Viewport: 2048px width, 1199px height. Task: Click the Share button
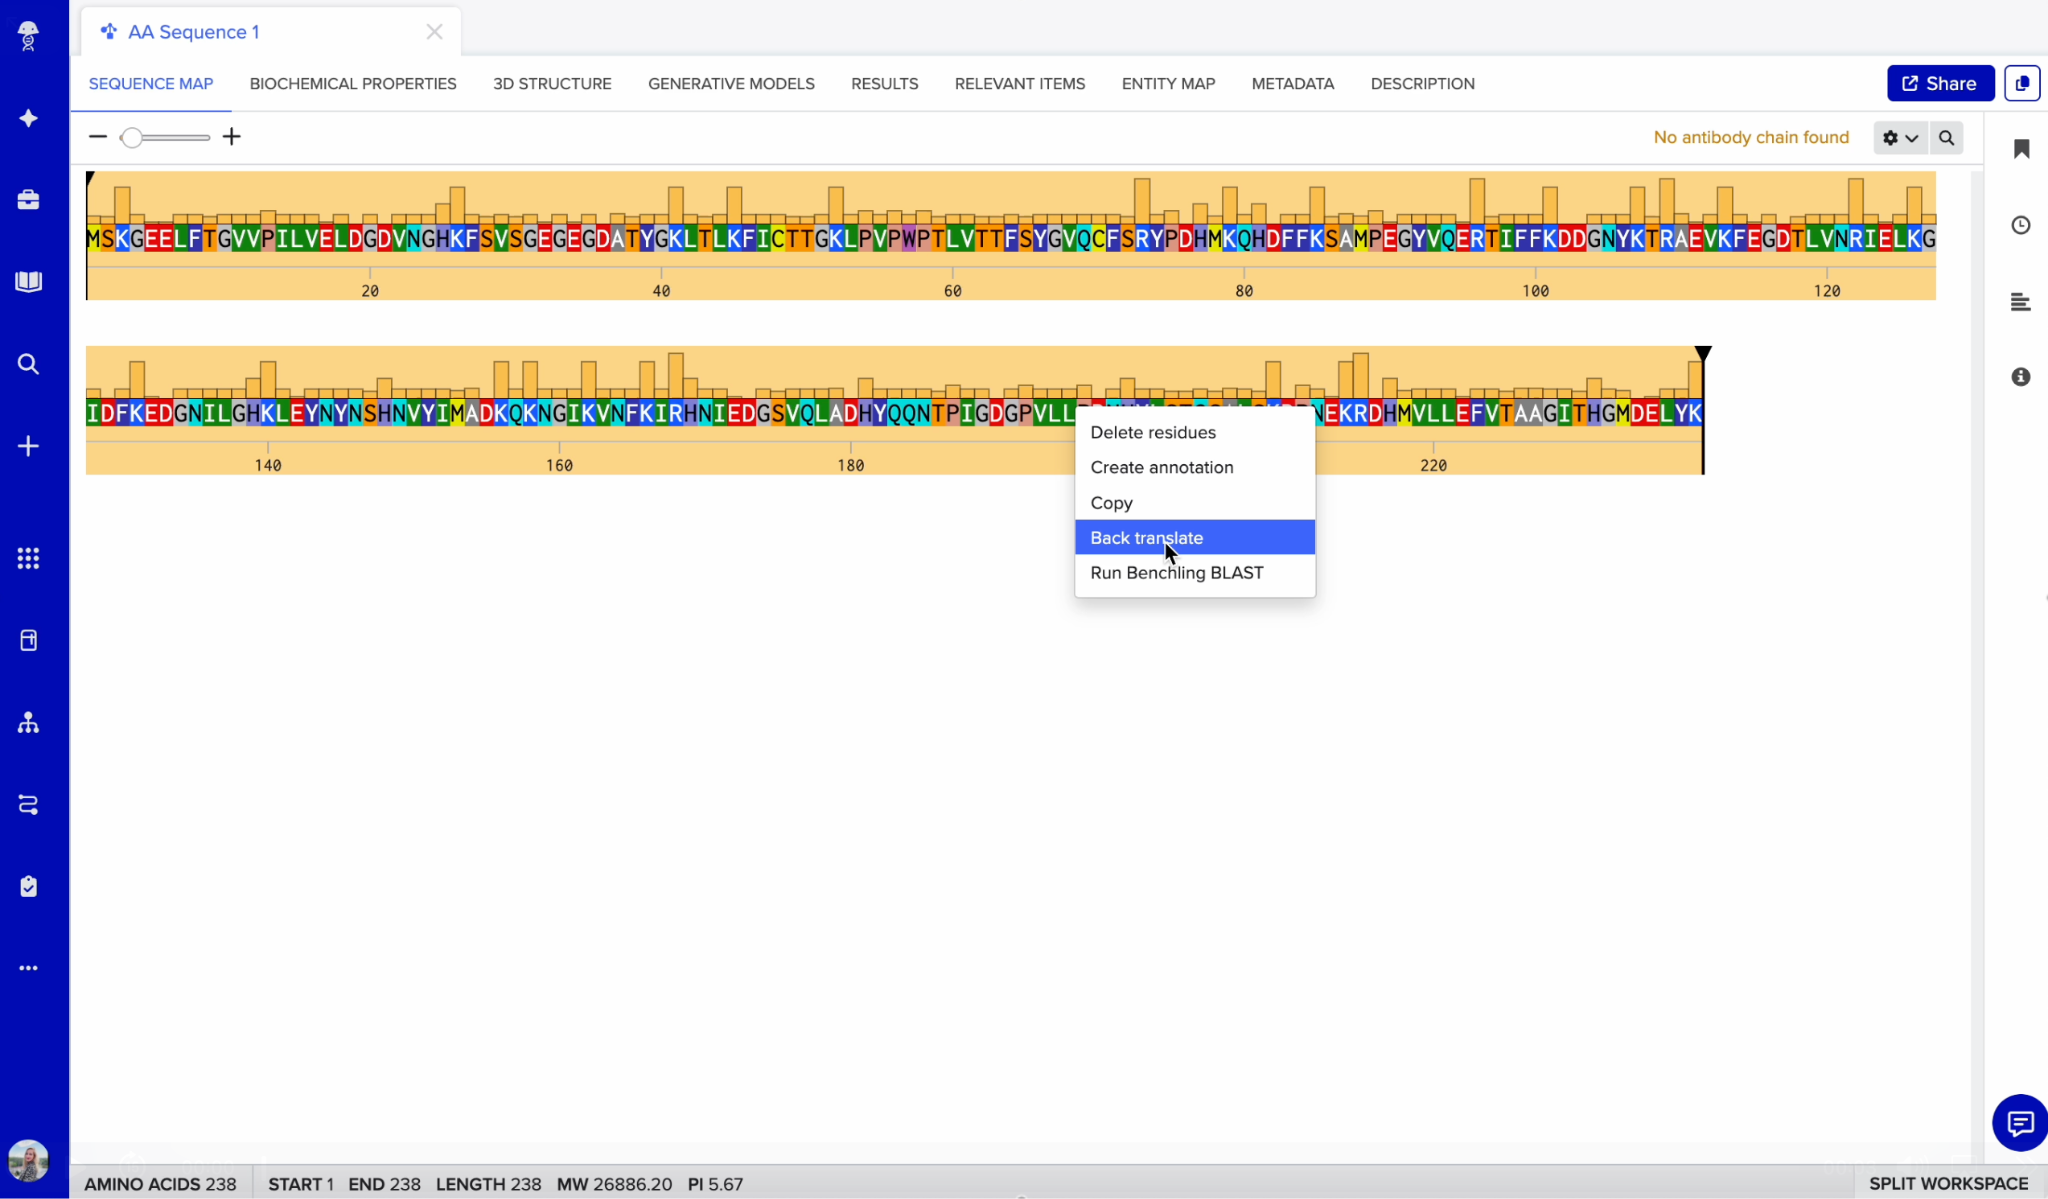tap(1940, 83)
